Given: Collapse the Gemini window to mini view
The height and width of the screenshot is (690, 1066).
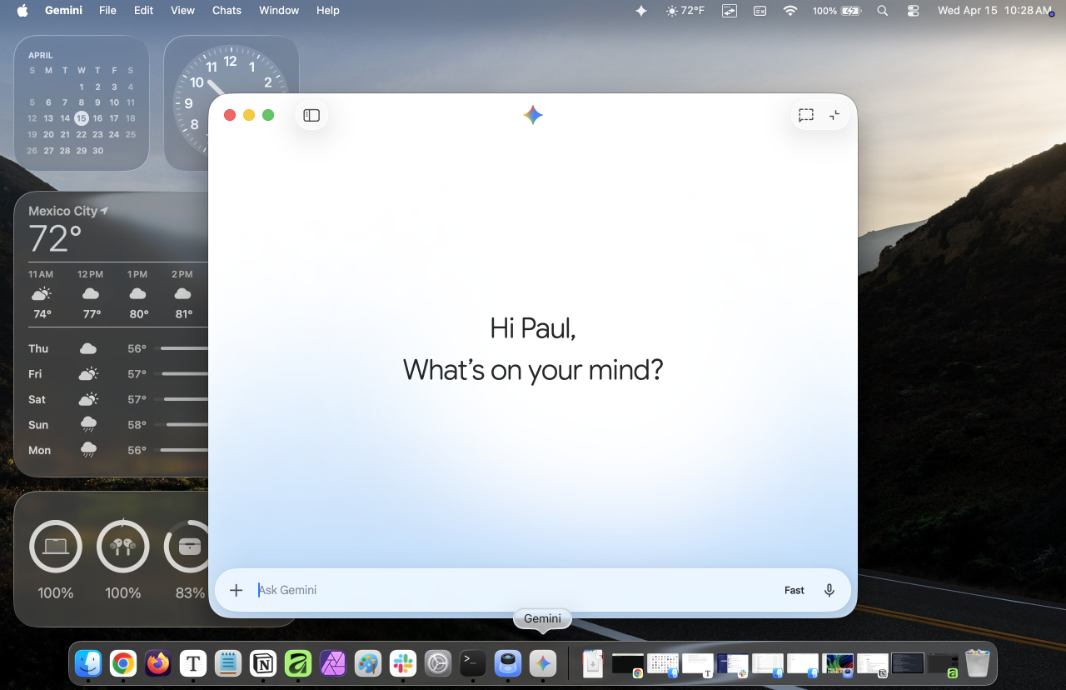Looking at the screenshot, I should click(835, 115).
